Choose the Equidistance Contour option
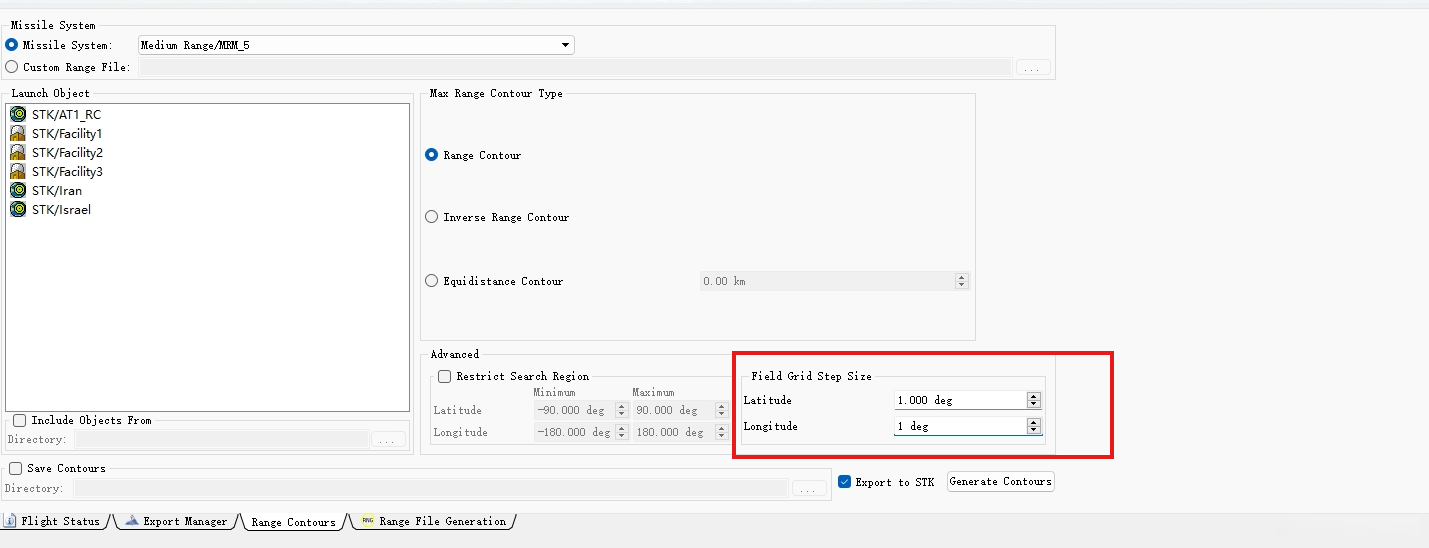 coord(432,281)
